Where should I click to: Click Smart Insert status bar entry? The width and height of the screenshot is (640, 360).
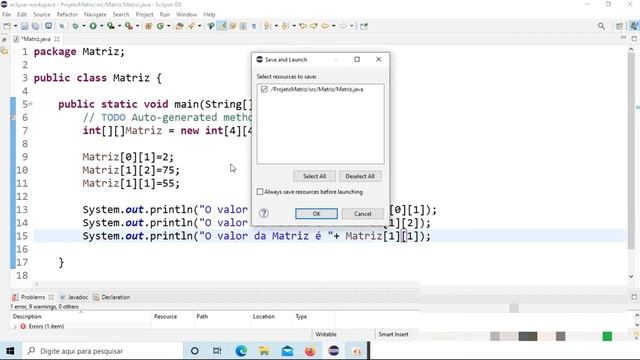[x=393, y=334]
